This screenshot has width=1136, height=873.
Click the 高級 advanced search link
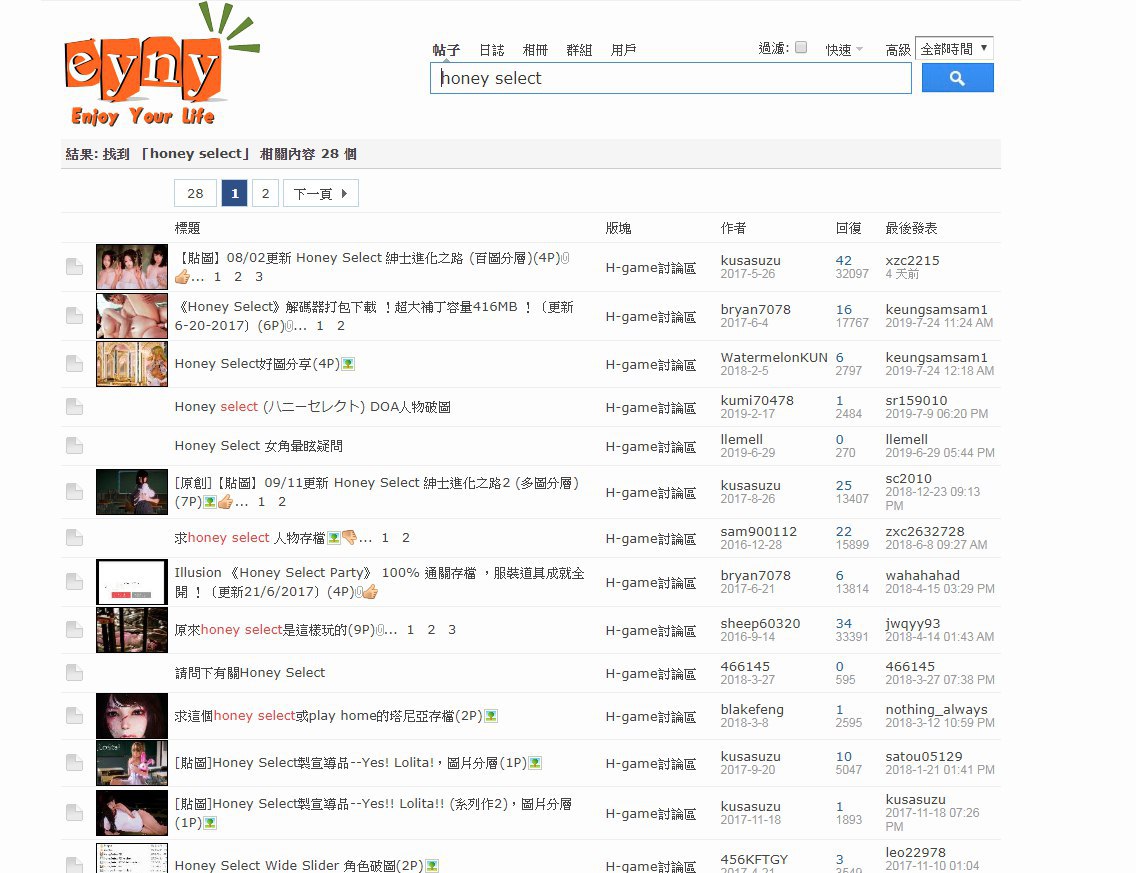[x=897, y=50]
